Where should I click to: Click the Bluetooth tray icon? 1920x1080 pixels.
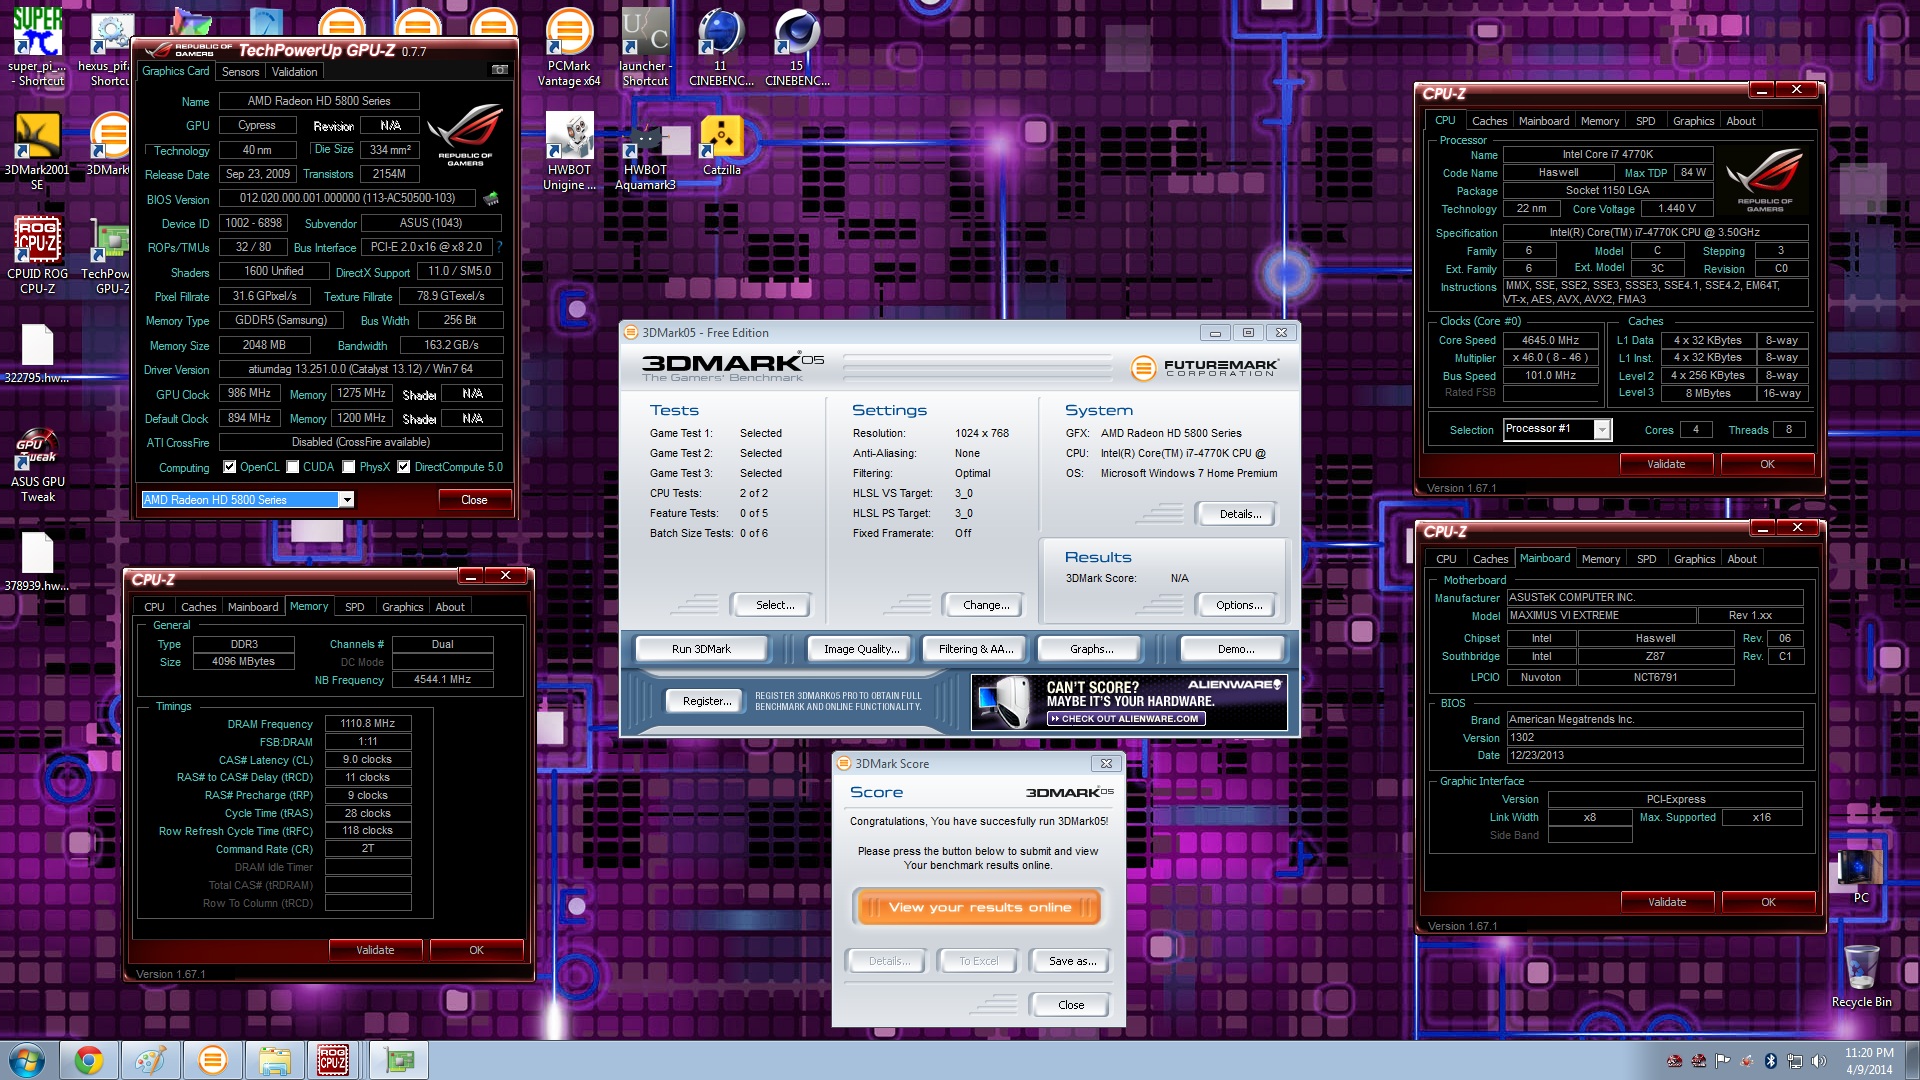tap(1770, 1060)
